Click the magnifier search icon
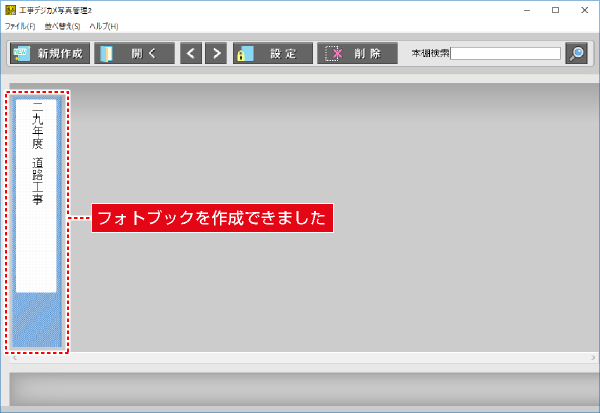This screenshot has width=600, height=413. 576,53
